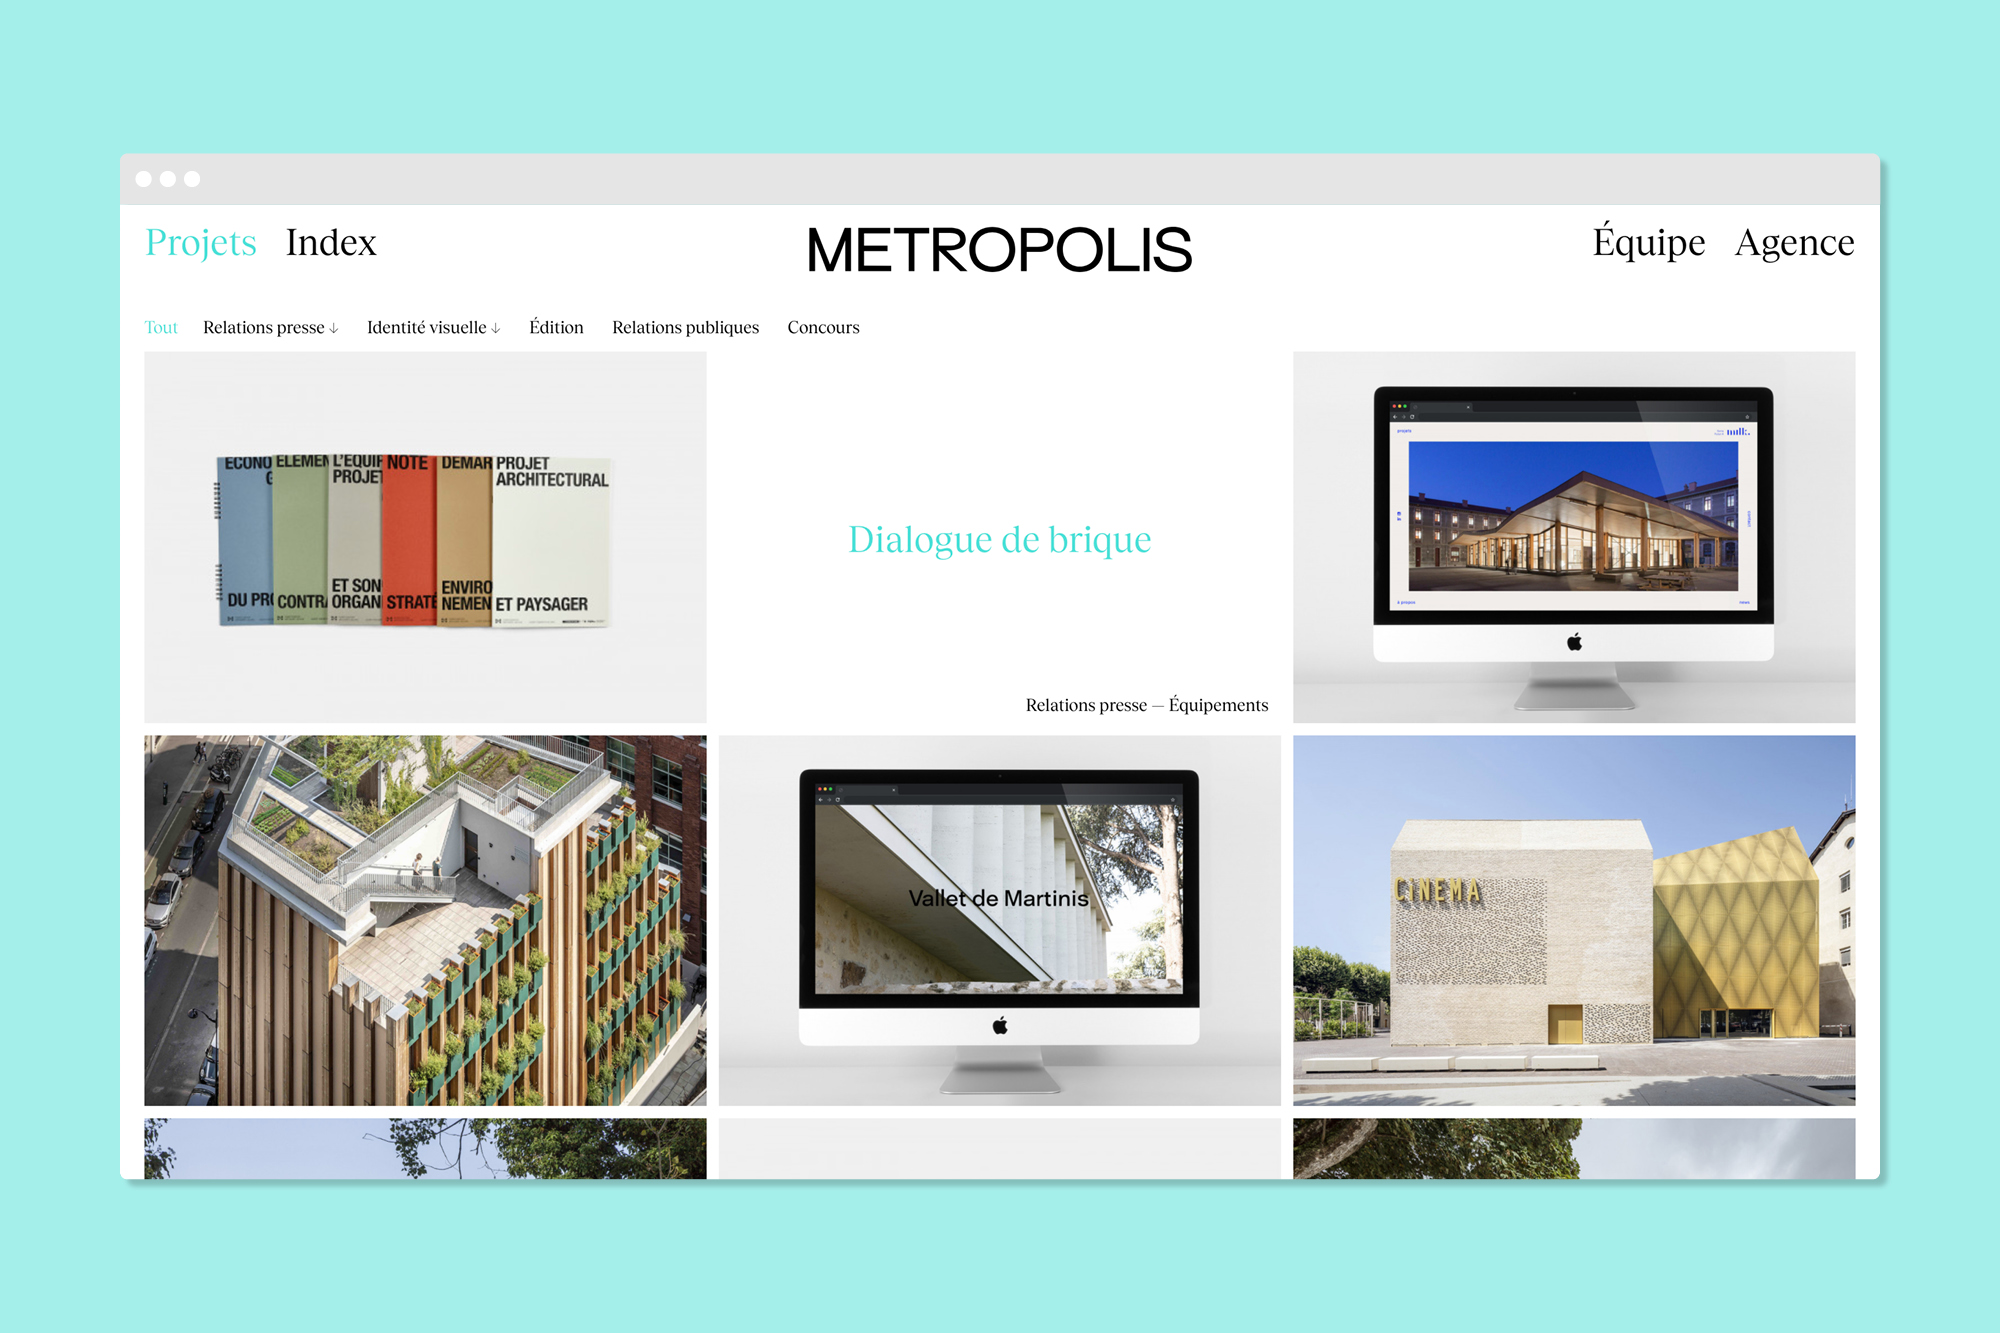Go to the Agence page
The height and width of the screenshot is (1333, 2000).
1794,243
